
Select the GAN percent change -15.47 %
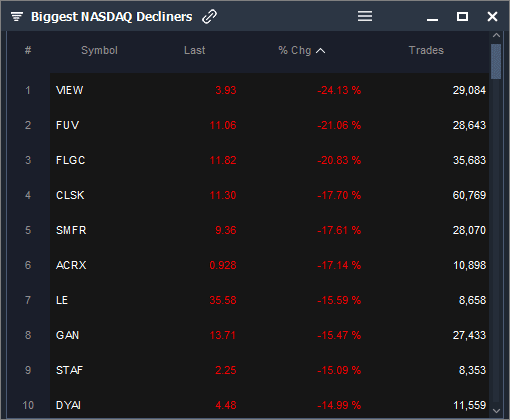339,335
